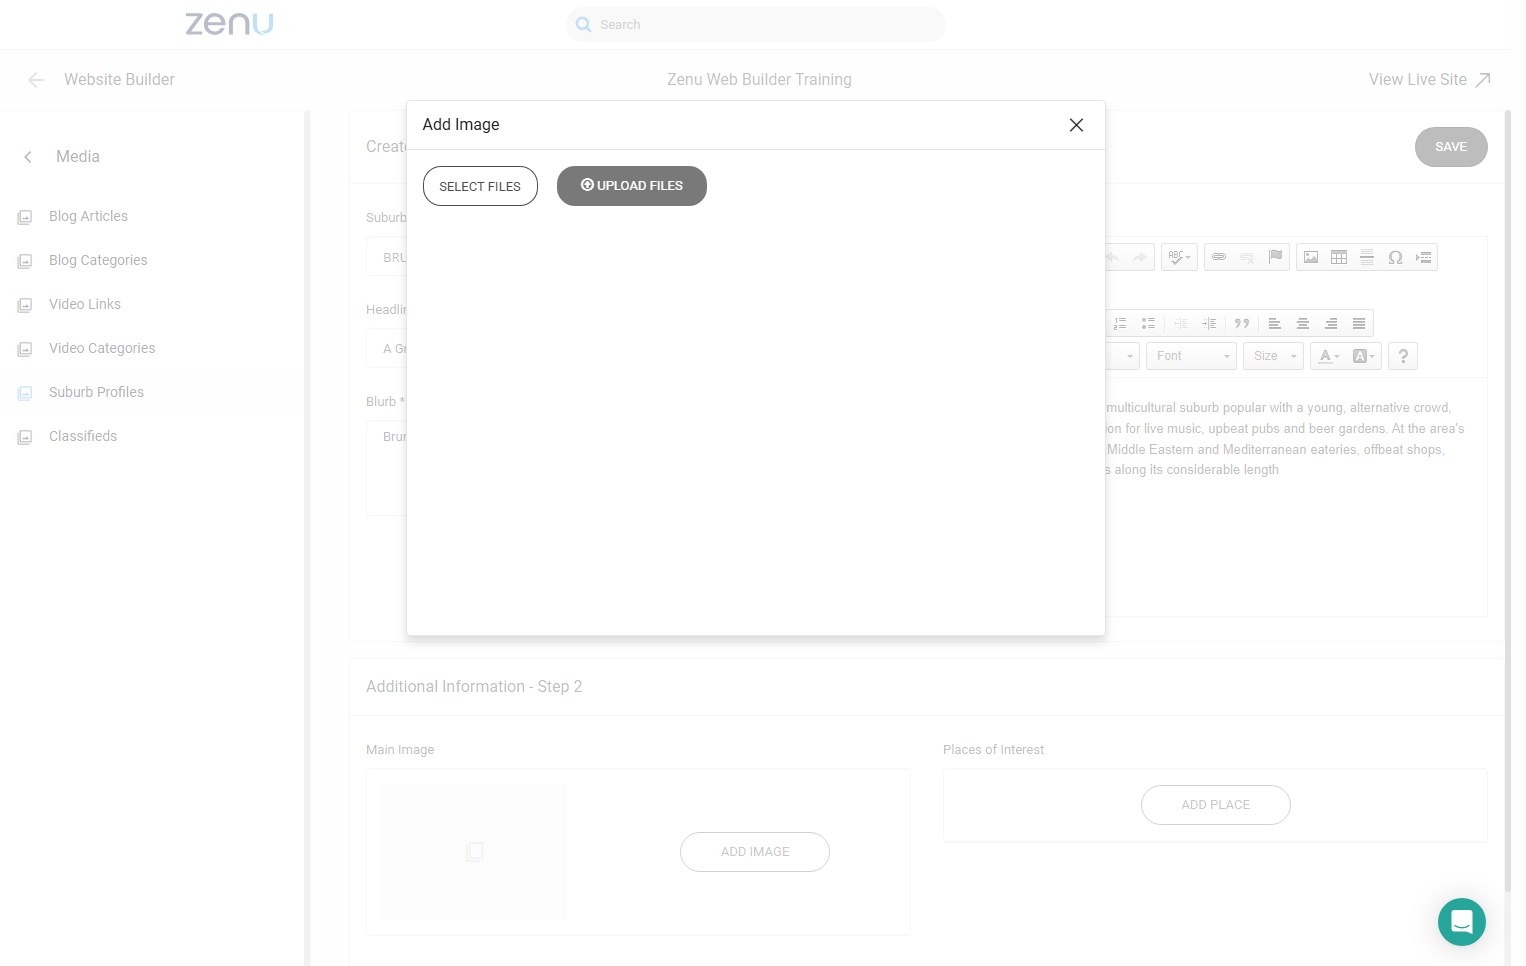Click the rightmost icon in the image and table toolbar group
Viewport: 1526px width, 966px height.
click(x=1424, y=257)
